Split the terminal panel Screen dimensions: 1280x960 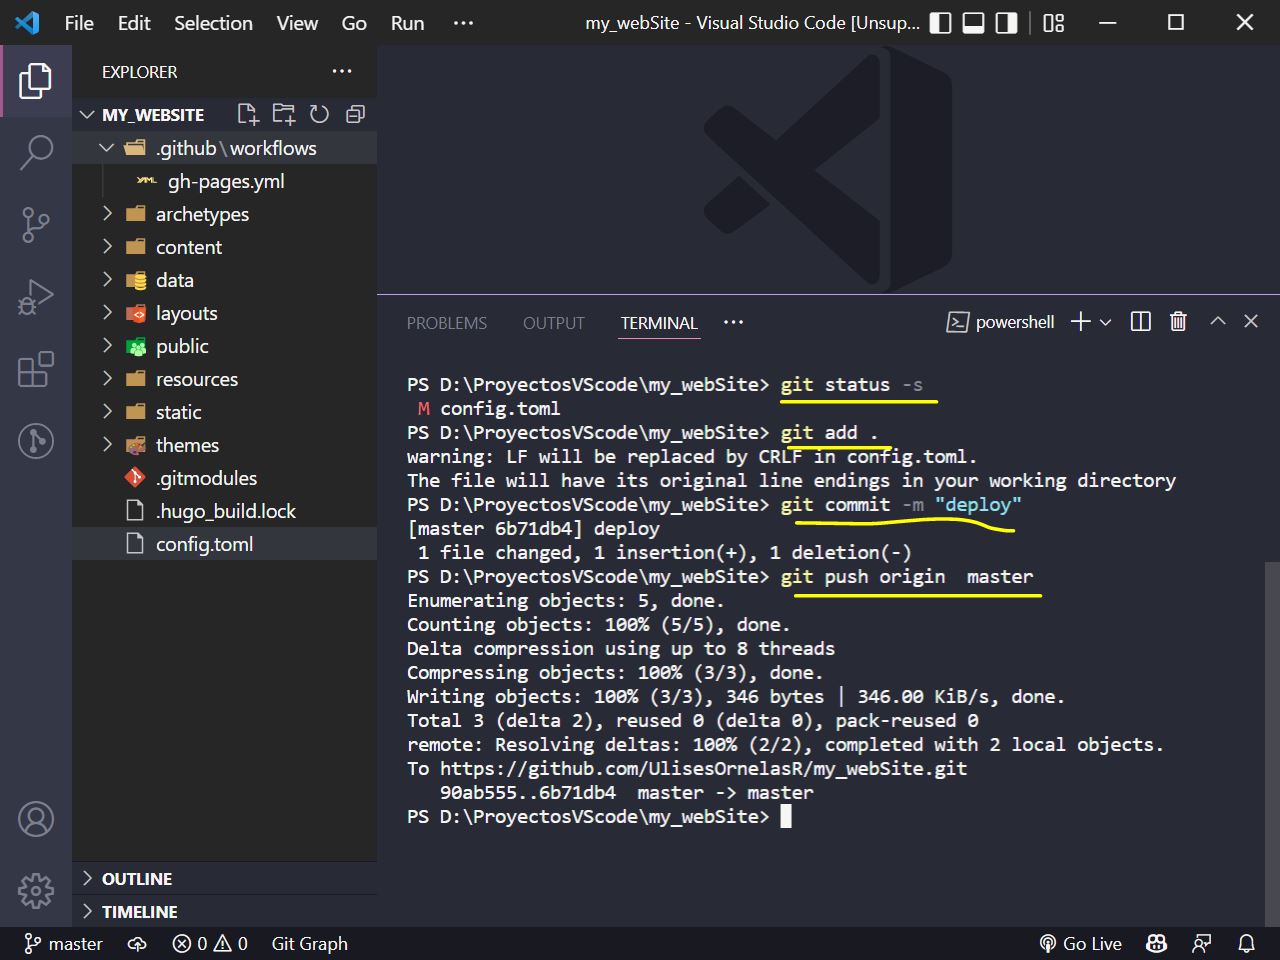pyautogui.click(x=1140, y=321)
